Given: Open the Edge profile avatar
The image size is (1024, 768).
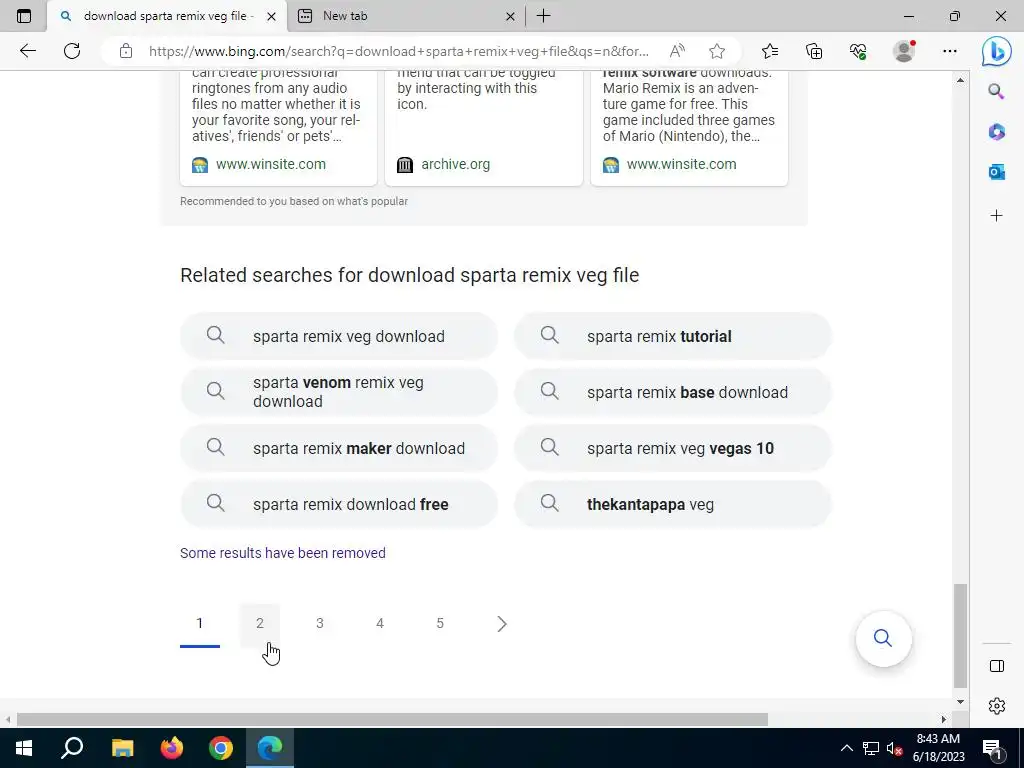Looking at the screenshot, I should [904, 51].
